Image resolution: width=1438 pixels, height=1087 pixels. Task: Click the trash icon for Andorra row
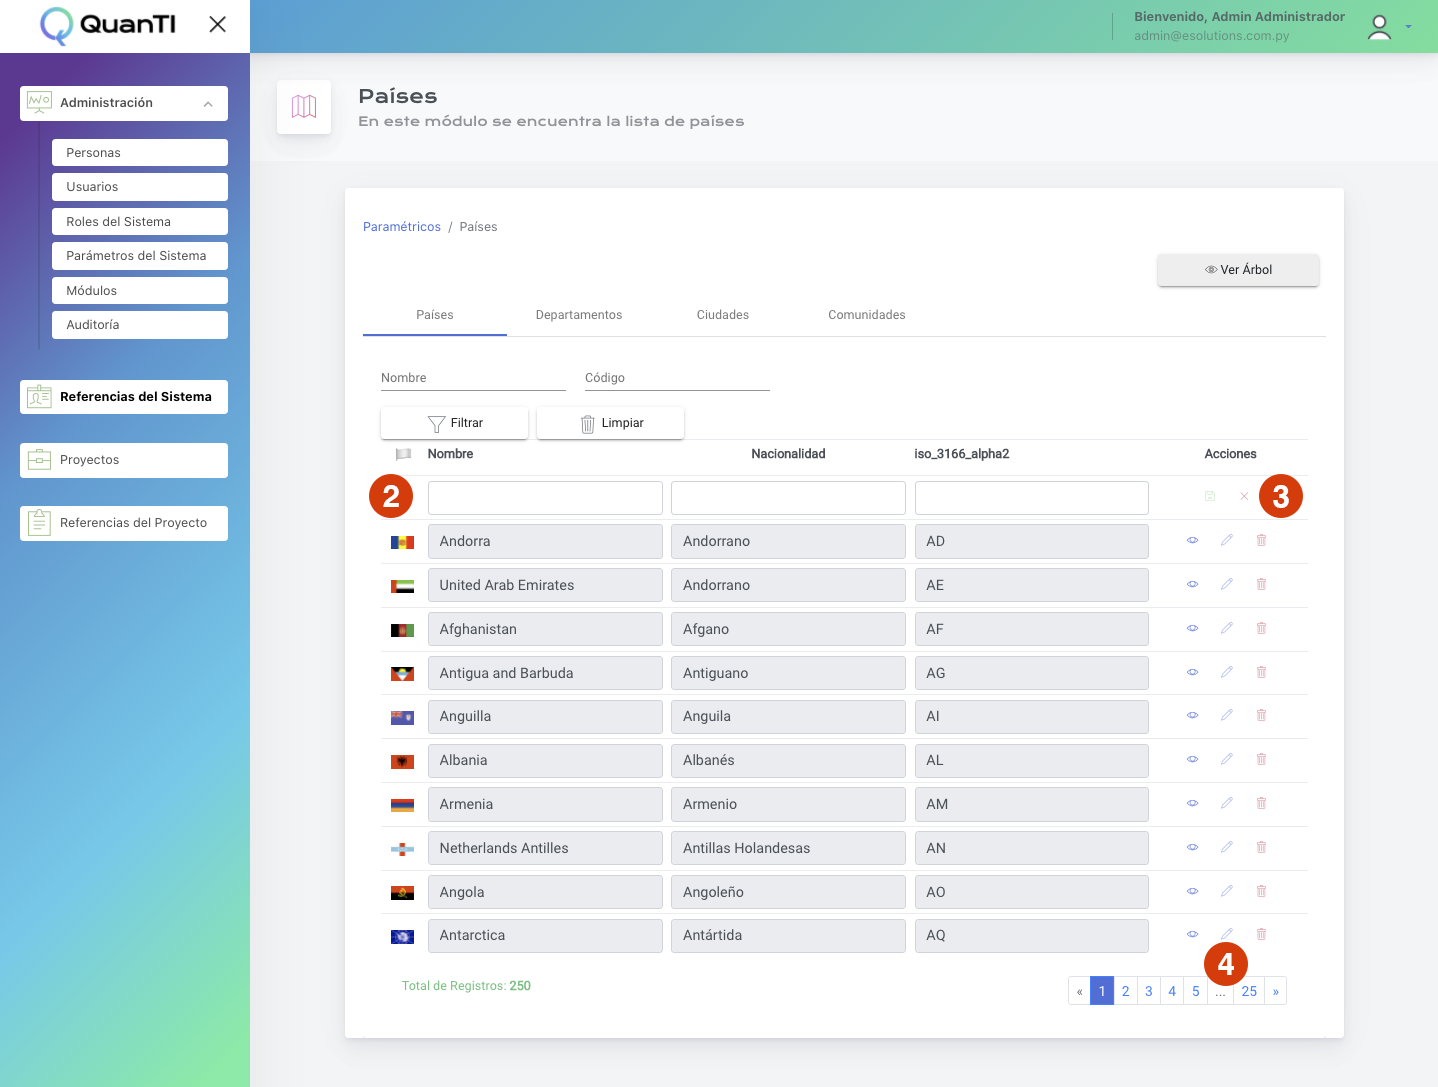(x=1261, y=540)
